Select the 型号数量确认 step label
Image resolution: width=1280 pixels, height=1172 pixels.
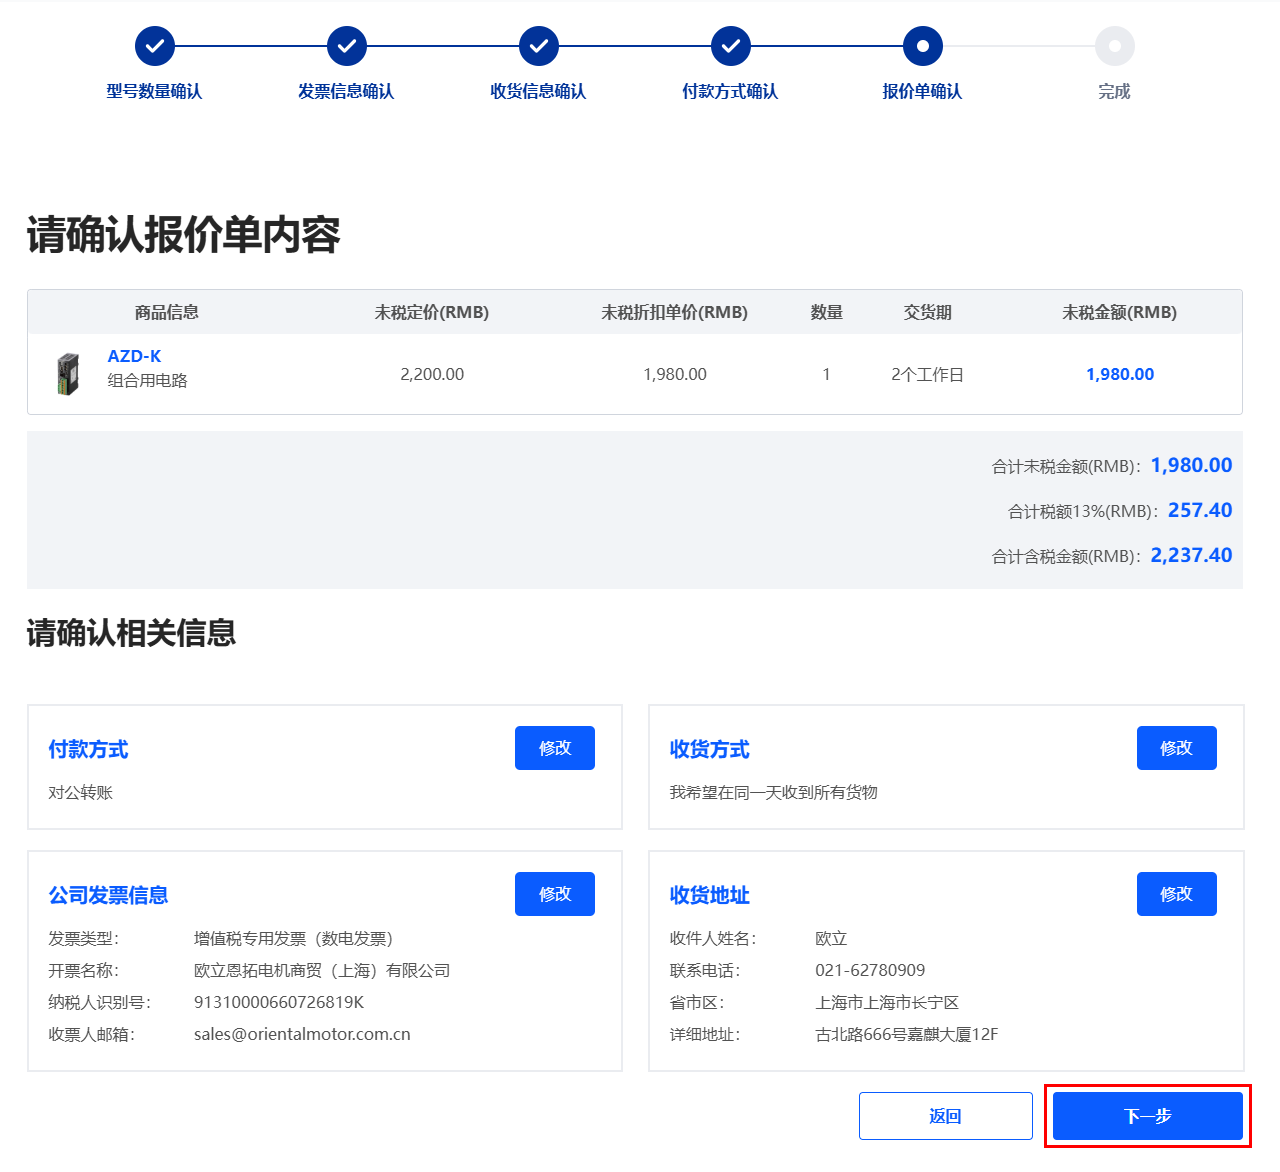coord(155,92)
